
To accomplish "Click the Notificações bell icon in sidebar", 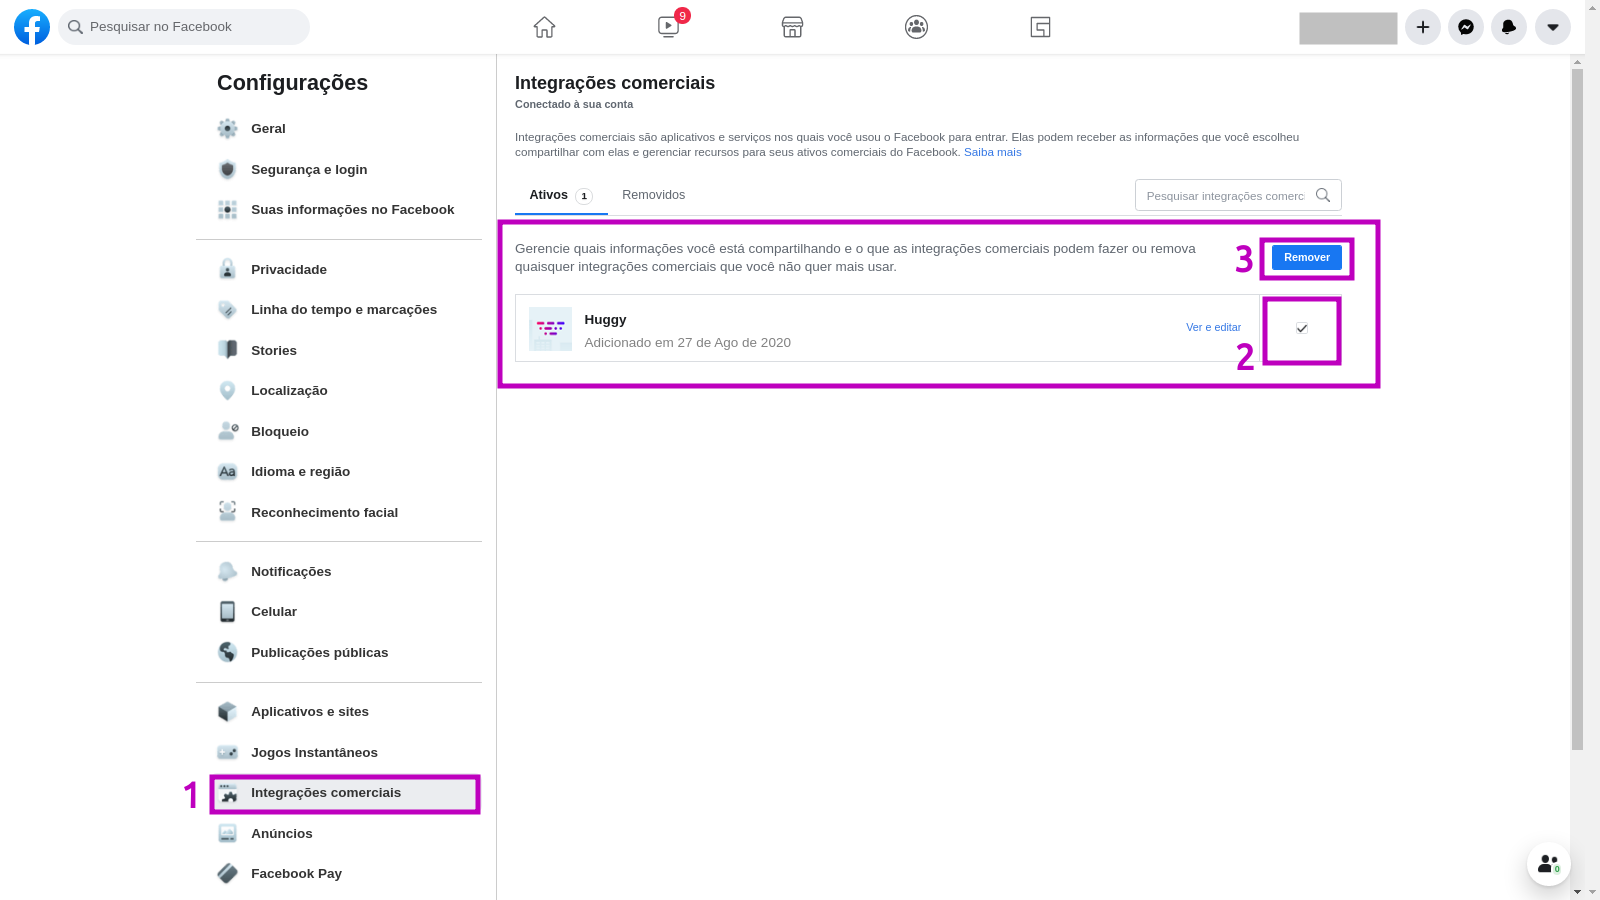I will [228, 571].
